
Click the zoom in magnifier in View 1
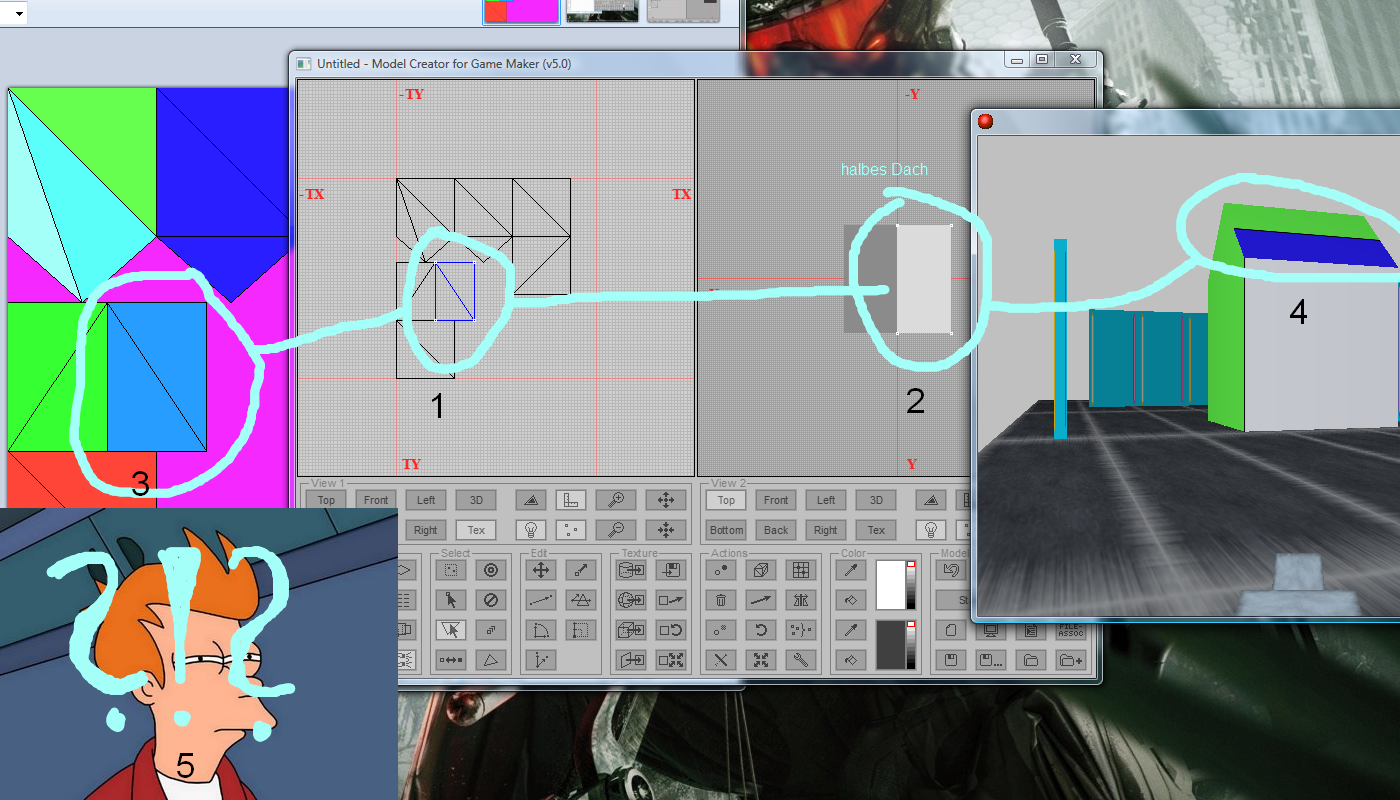click(615, 500)
